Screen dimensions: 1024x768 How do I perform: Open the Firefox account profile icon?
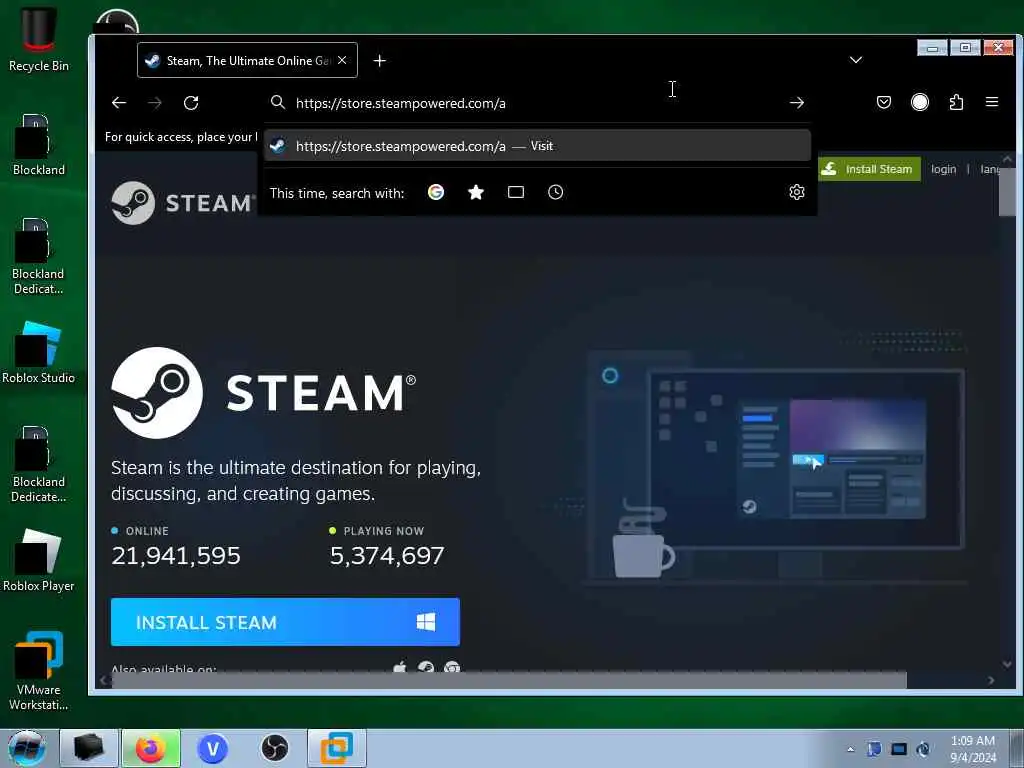(x=920, y=102)
